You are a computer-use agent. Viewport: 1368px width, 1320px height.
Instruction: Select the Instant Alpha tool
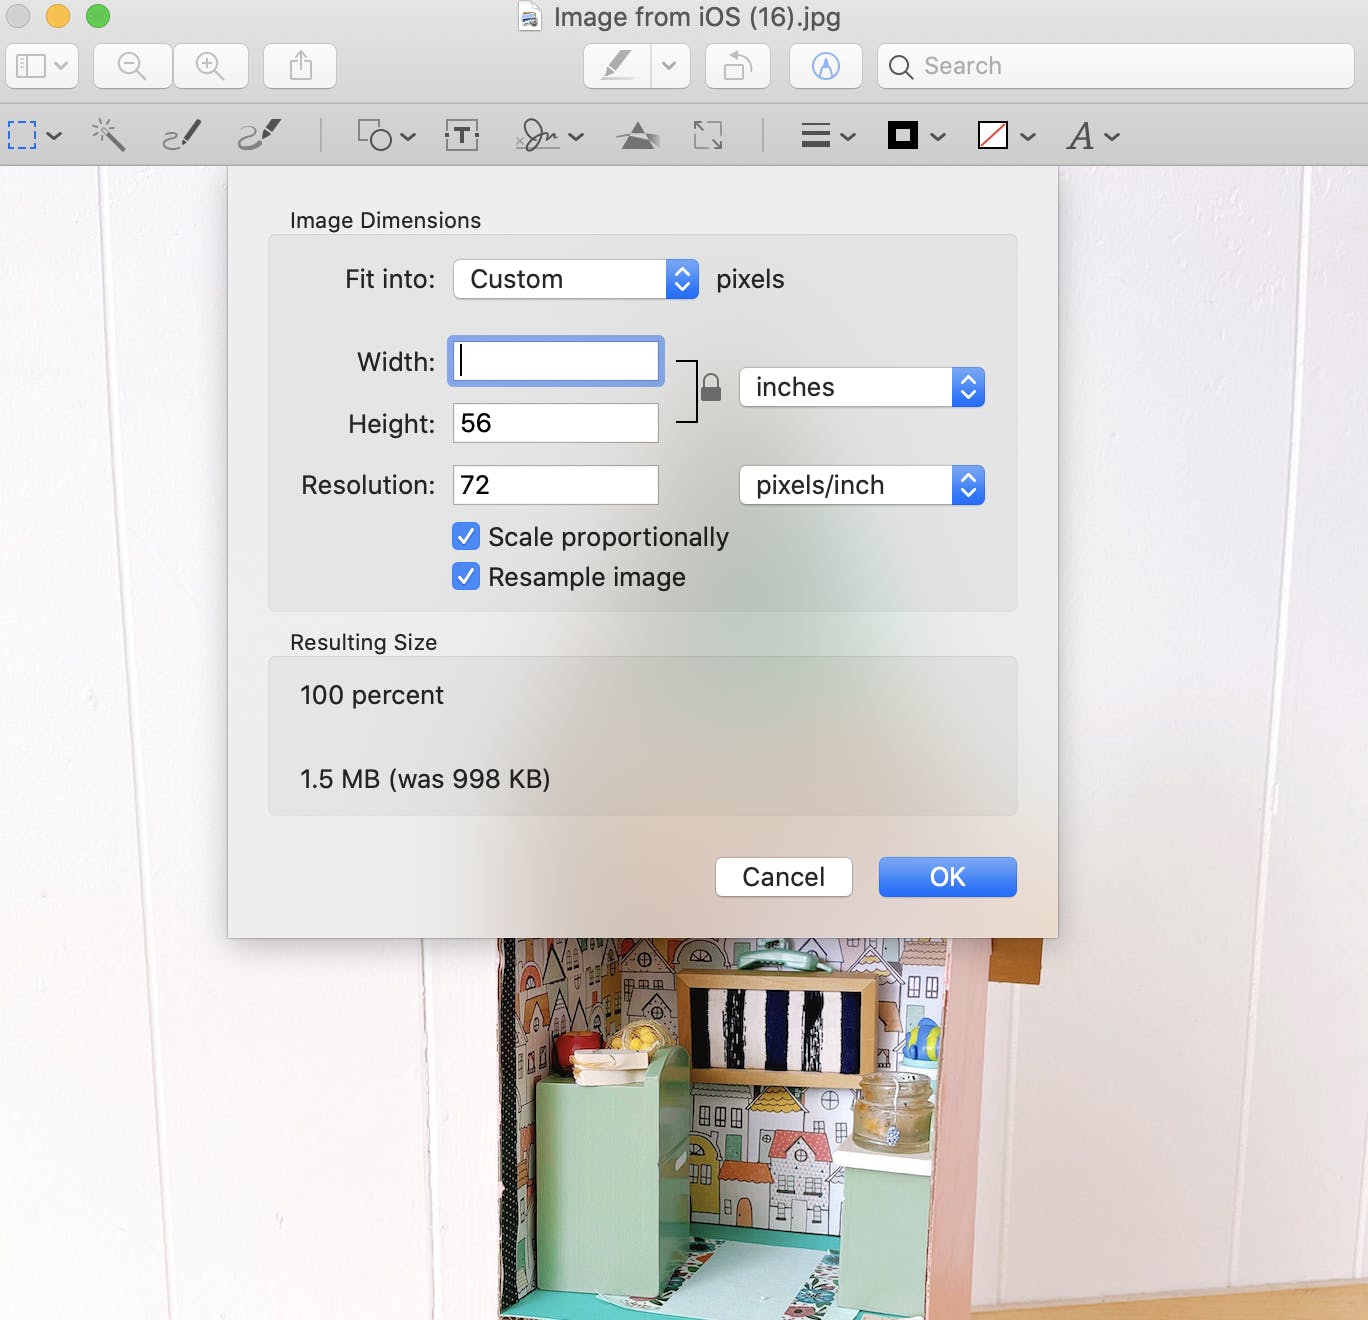point(108,135)
